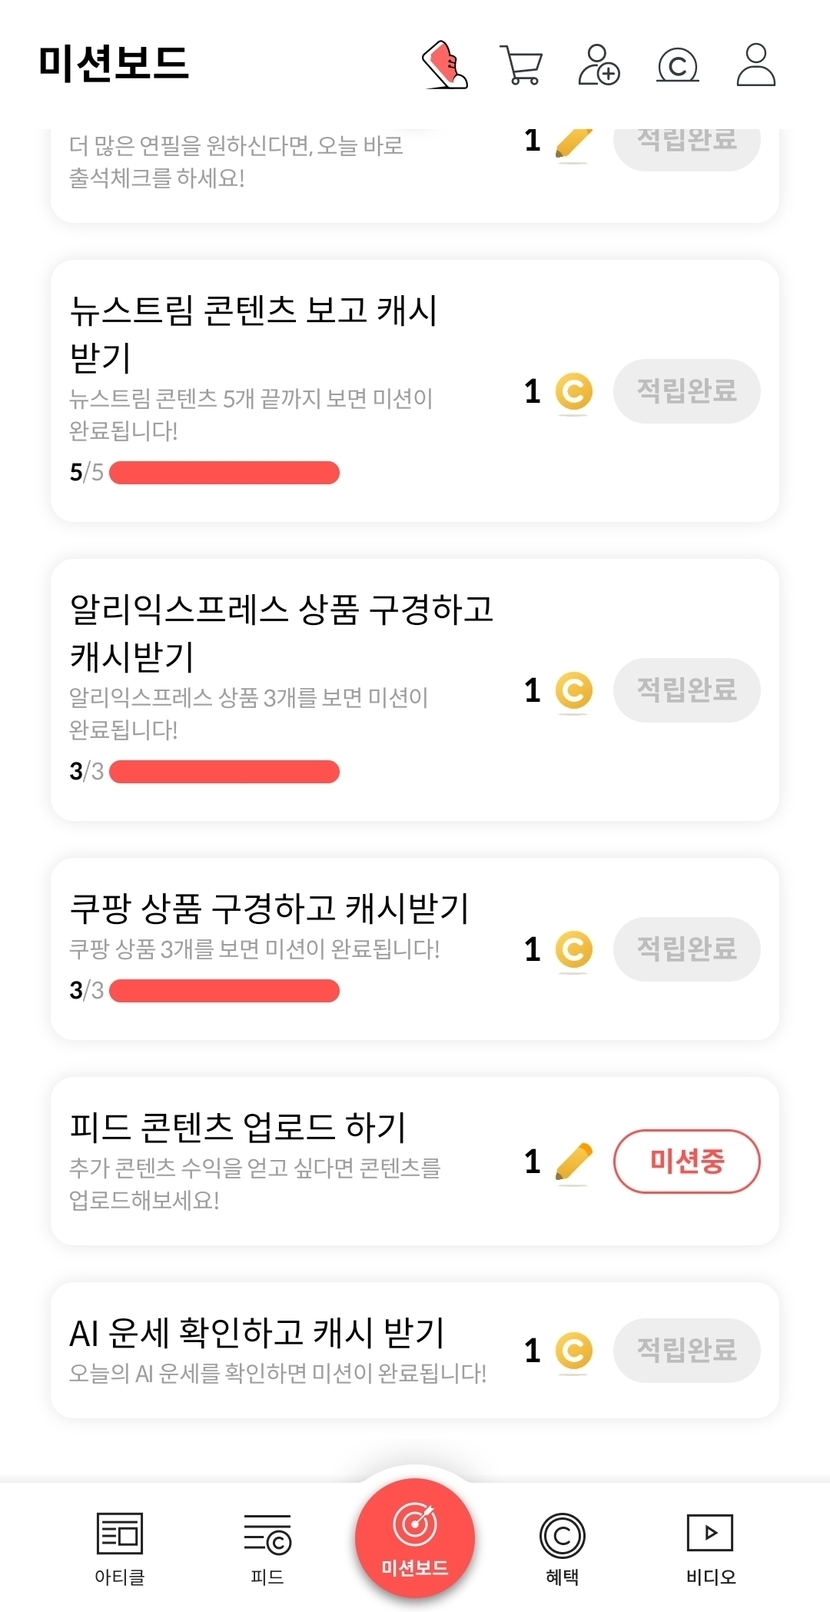
Task: Tap the pencil reward icon on feed upload
Action: [x=573, y=1162]
